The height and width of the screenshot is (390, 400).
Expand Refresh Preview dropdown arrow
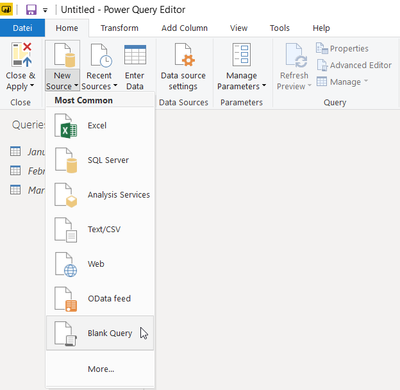click(x=309, y=86)
